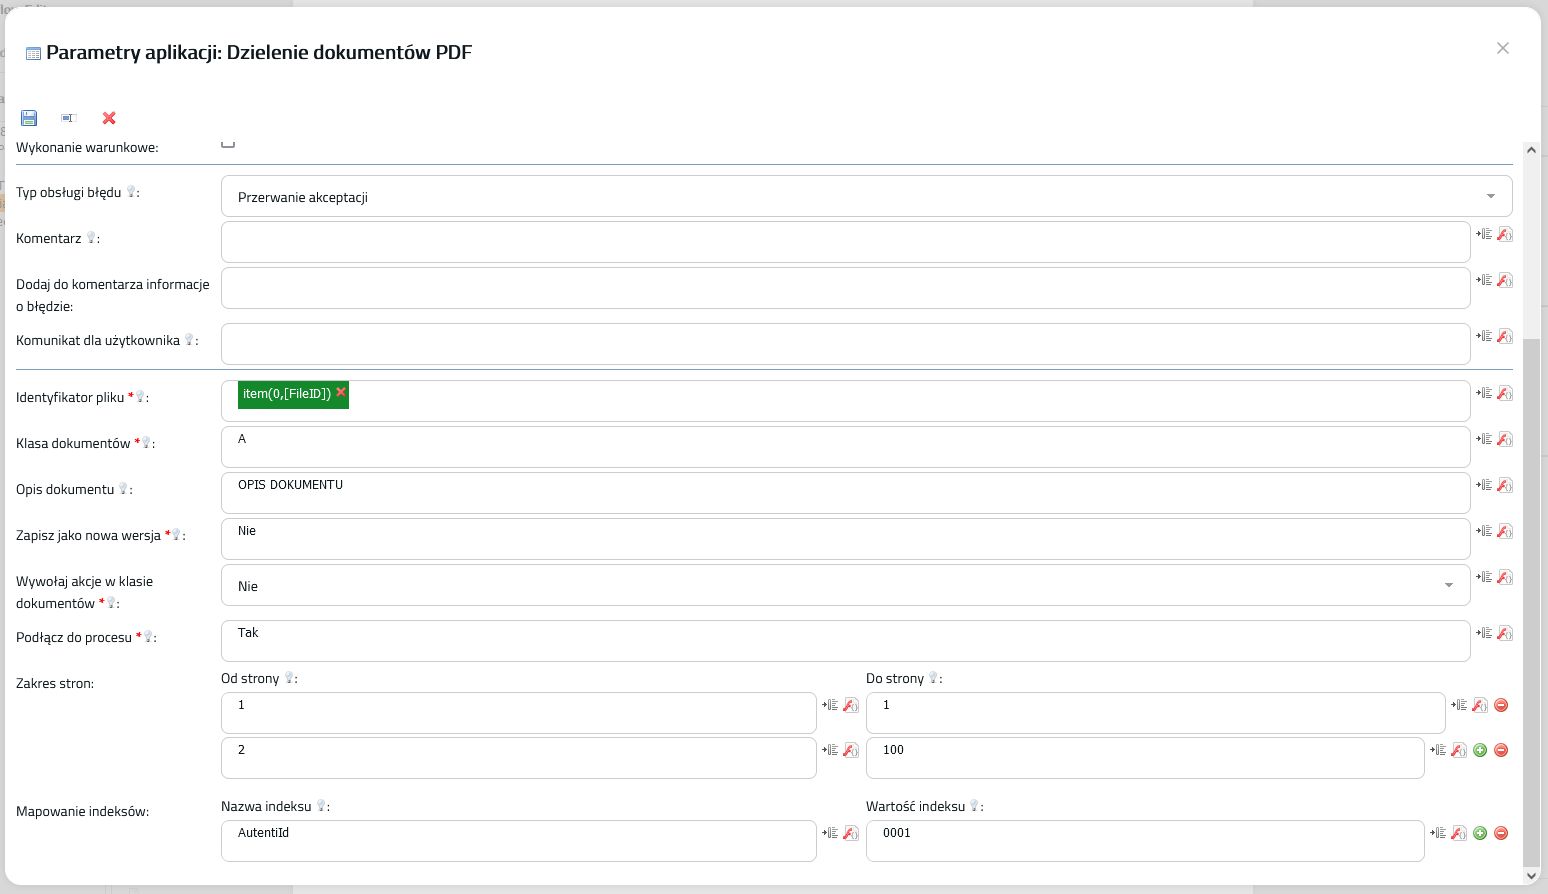Remove the AutentiId index mapping with the red minus
1548x894 pixels.
tap(1501, 833)
